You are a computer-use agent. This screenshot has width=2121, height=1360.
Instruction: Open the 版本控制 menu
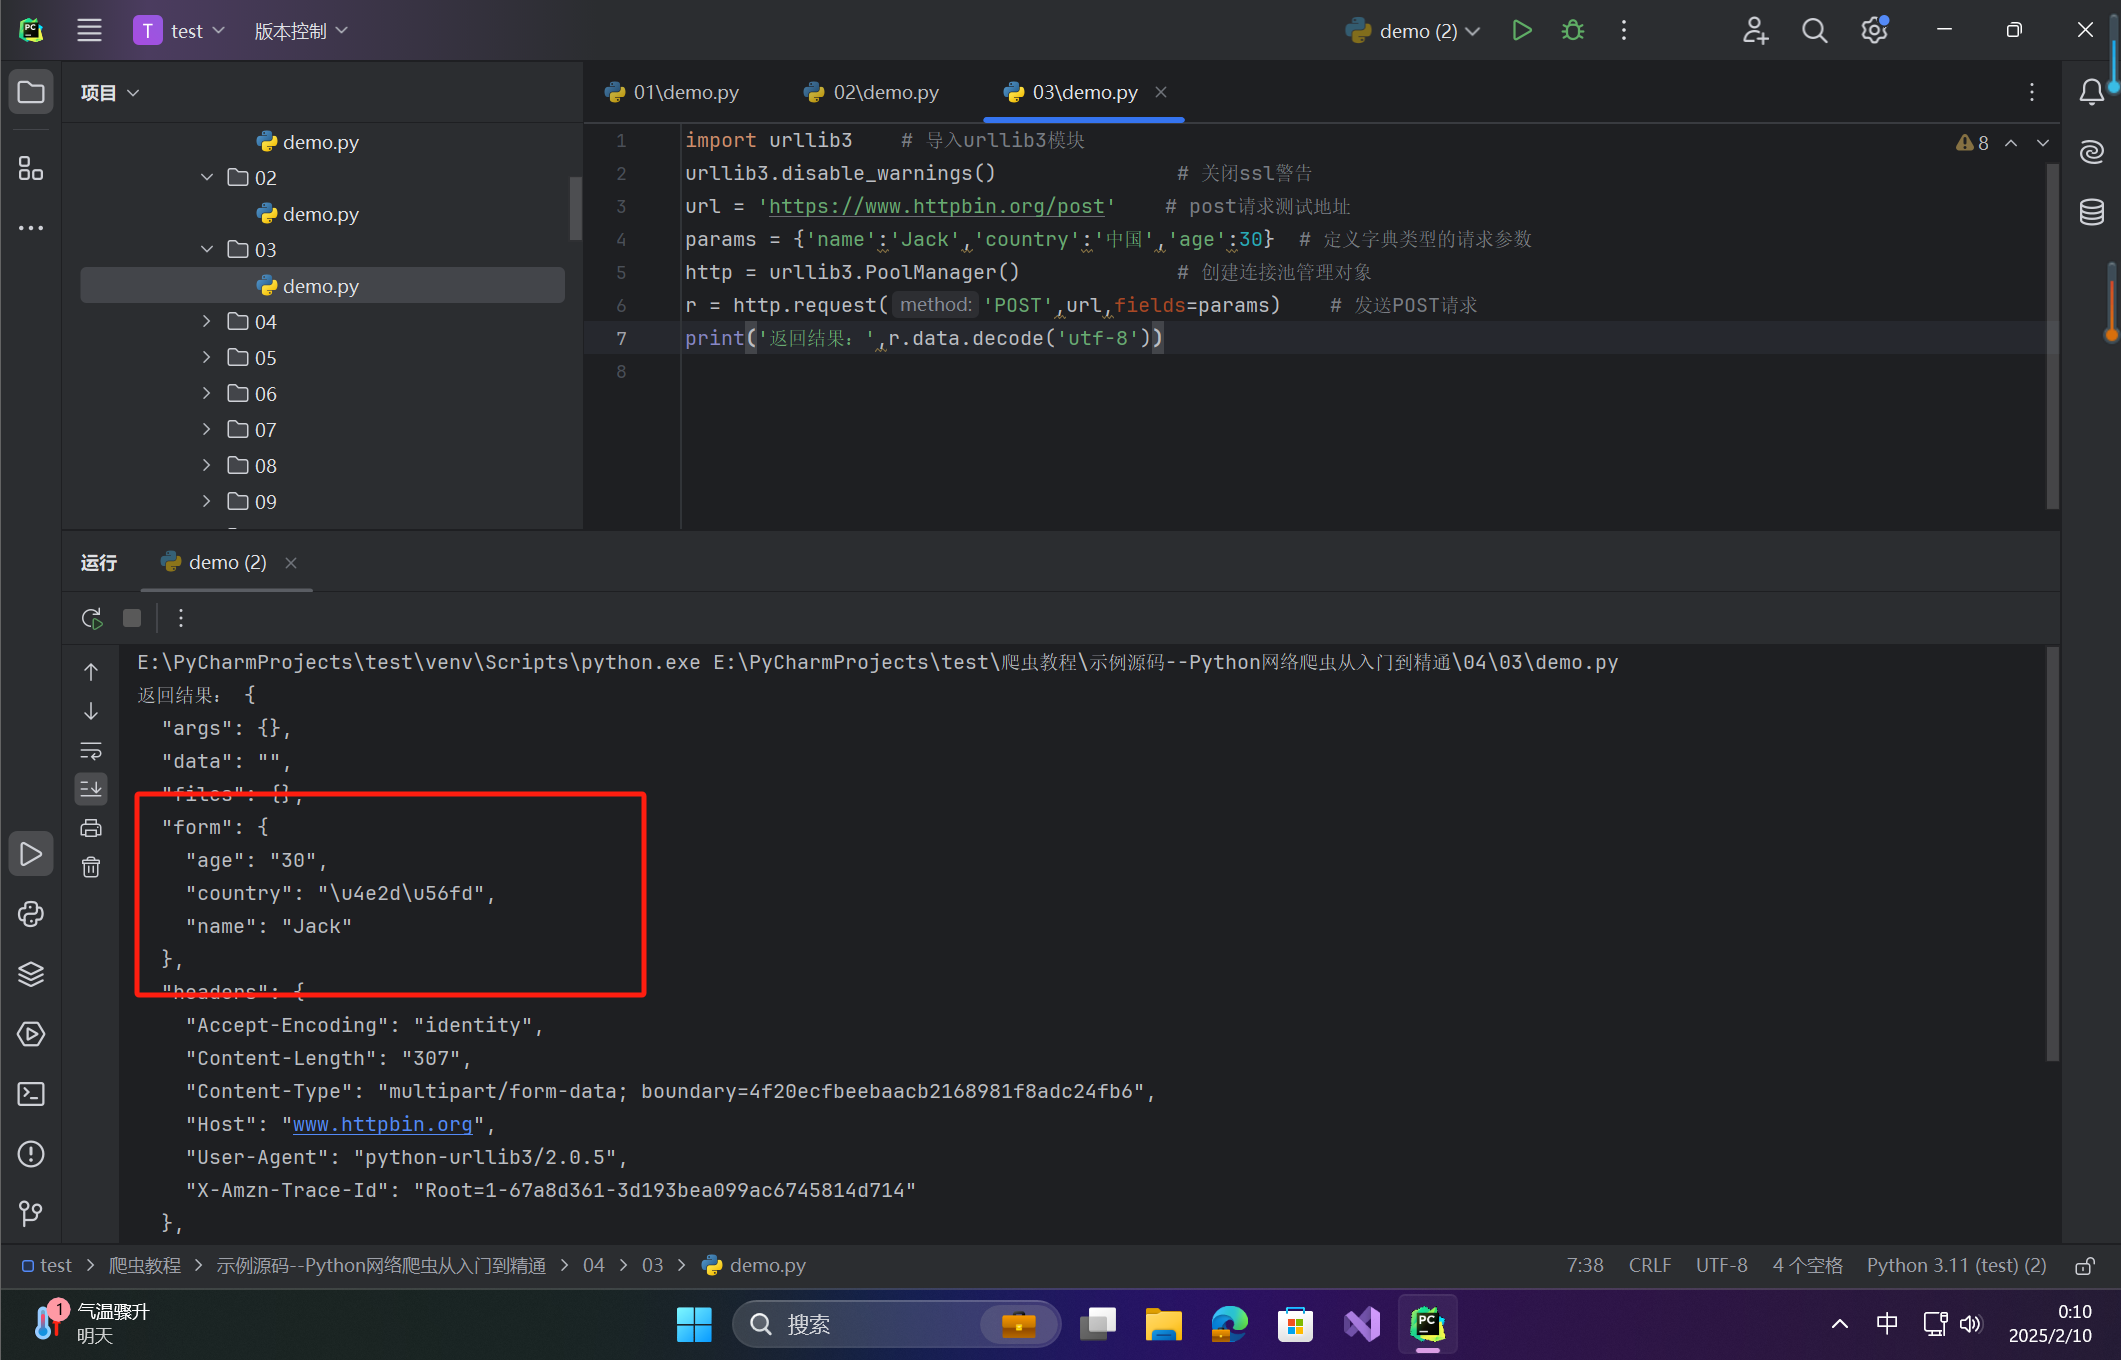300,31
